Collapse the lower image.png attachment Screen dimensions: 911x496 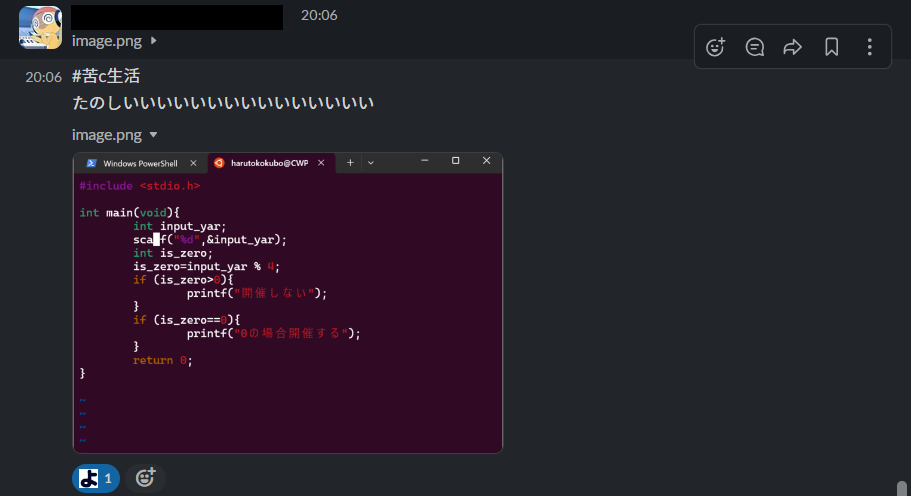153,135
